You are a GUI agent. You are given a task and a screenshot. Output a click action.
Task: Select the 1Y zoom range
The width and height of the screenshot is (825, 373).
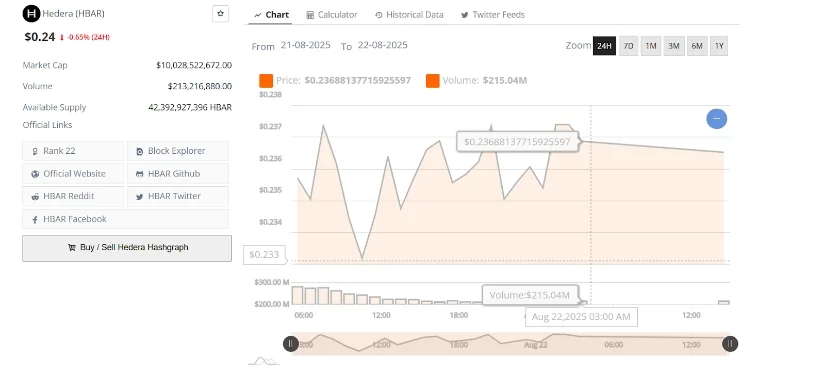719,46
